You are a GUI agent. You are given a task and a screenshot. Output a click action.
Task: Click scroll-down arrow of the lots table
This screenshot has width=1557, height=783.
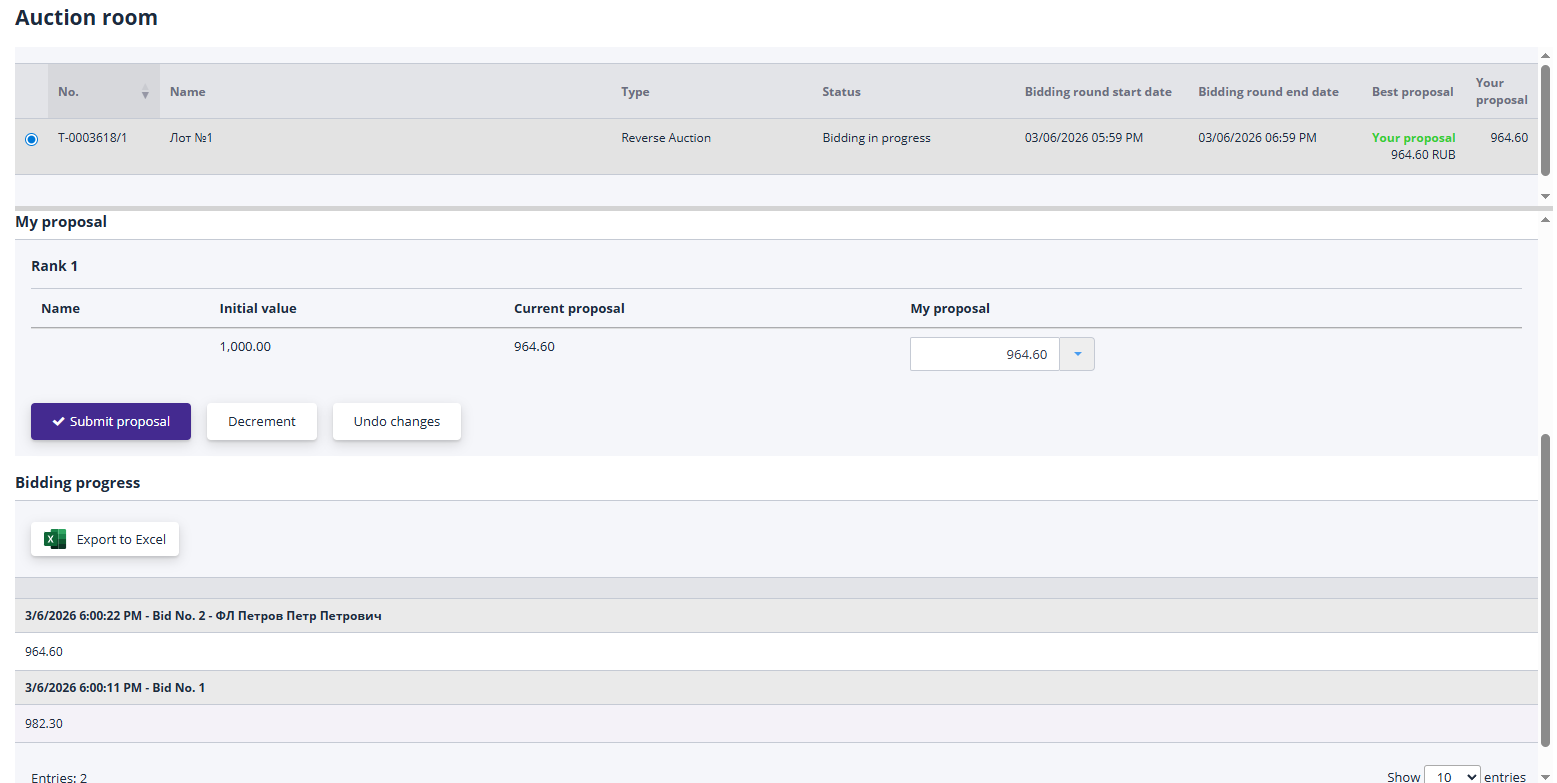(x=1545, y=196)
